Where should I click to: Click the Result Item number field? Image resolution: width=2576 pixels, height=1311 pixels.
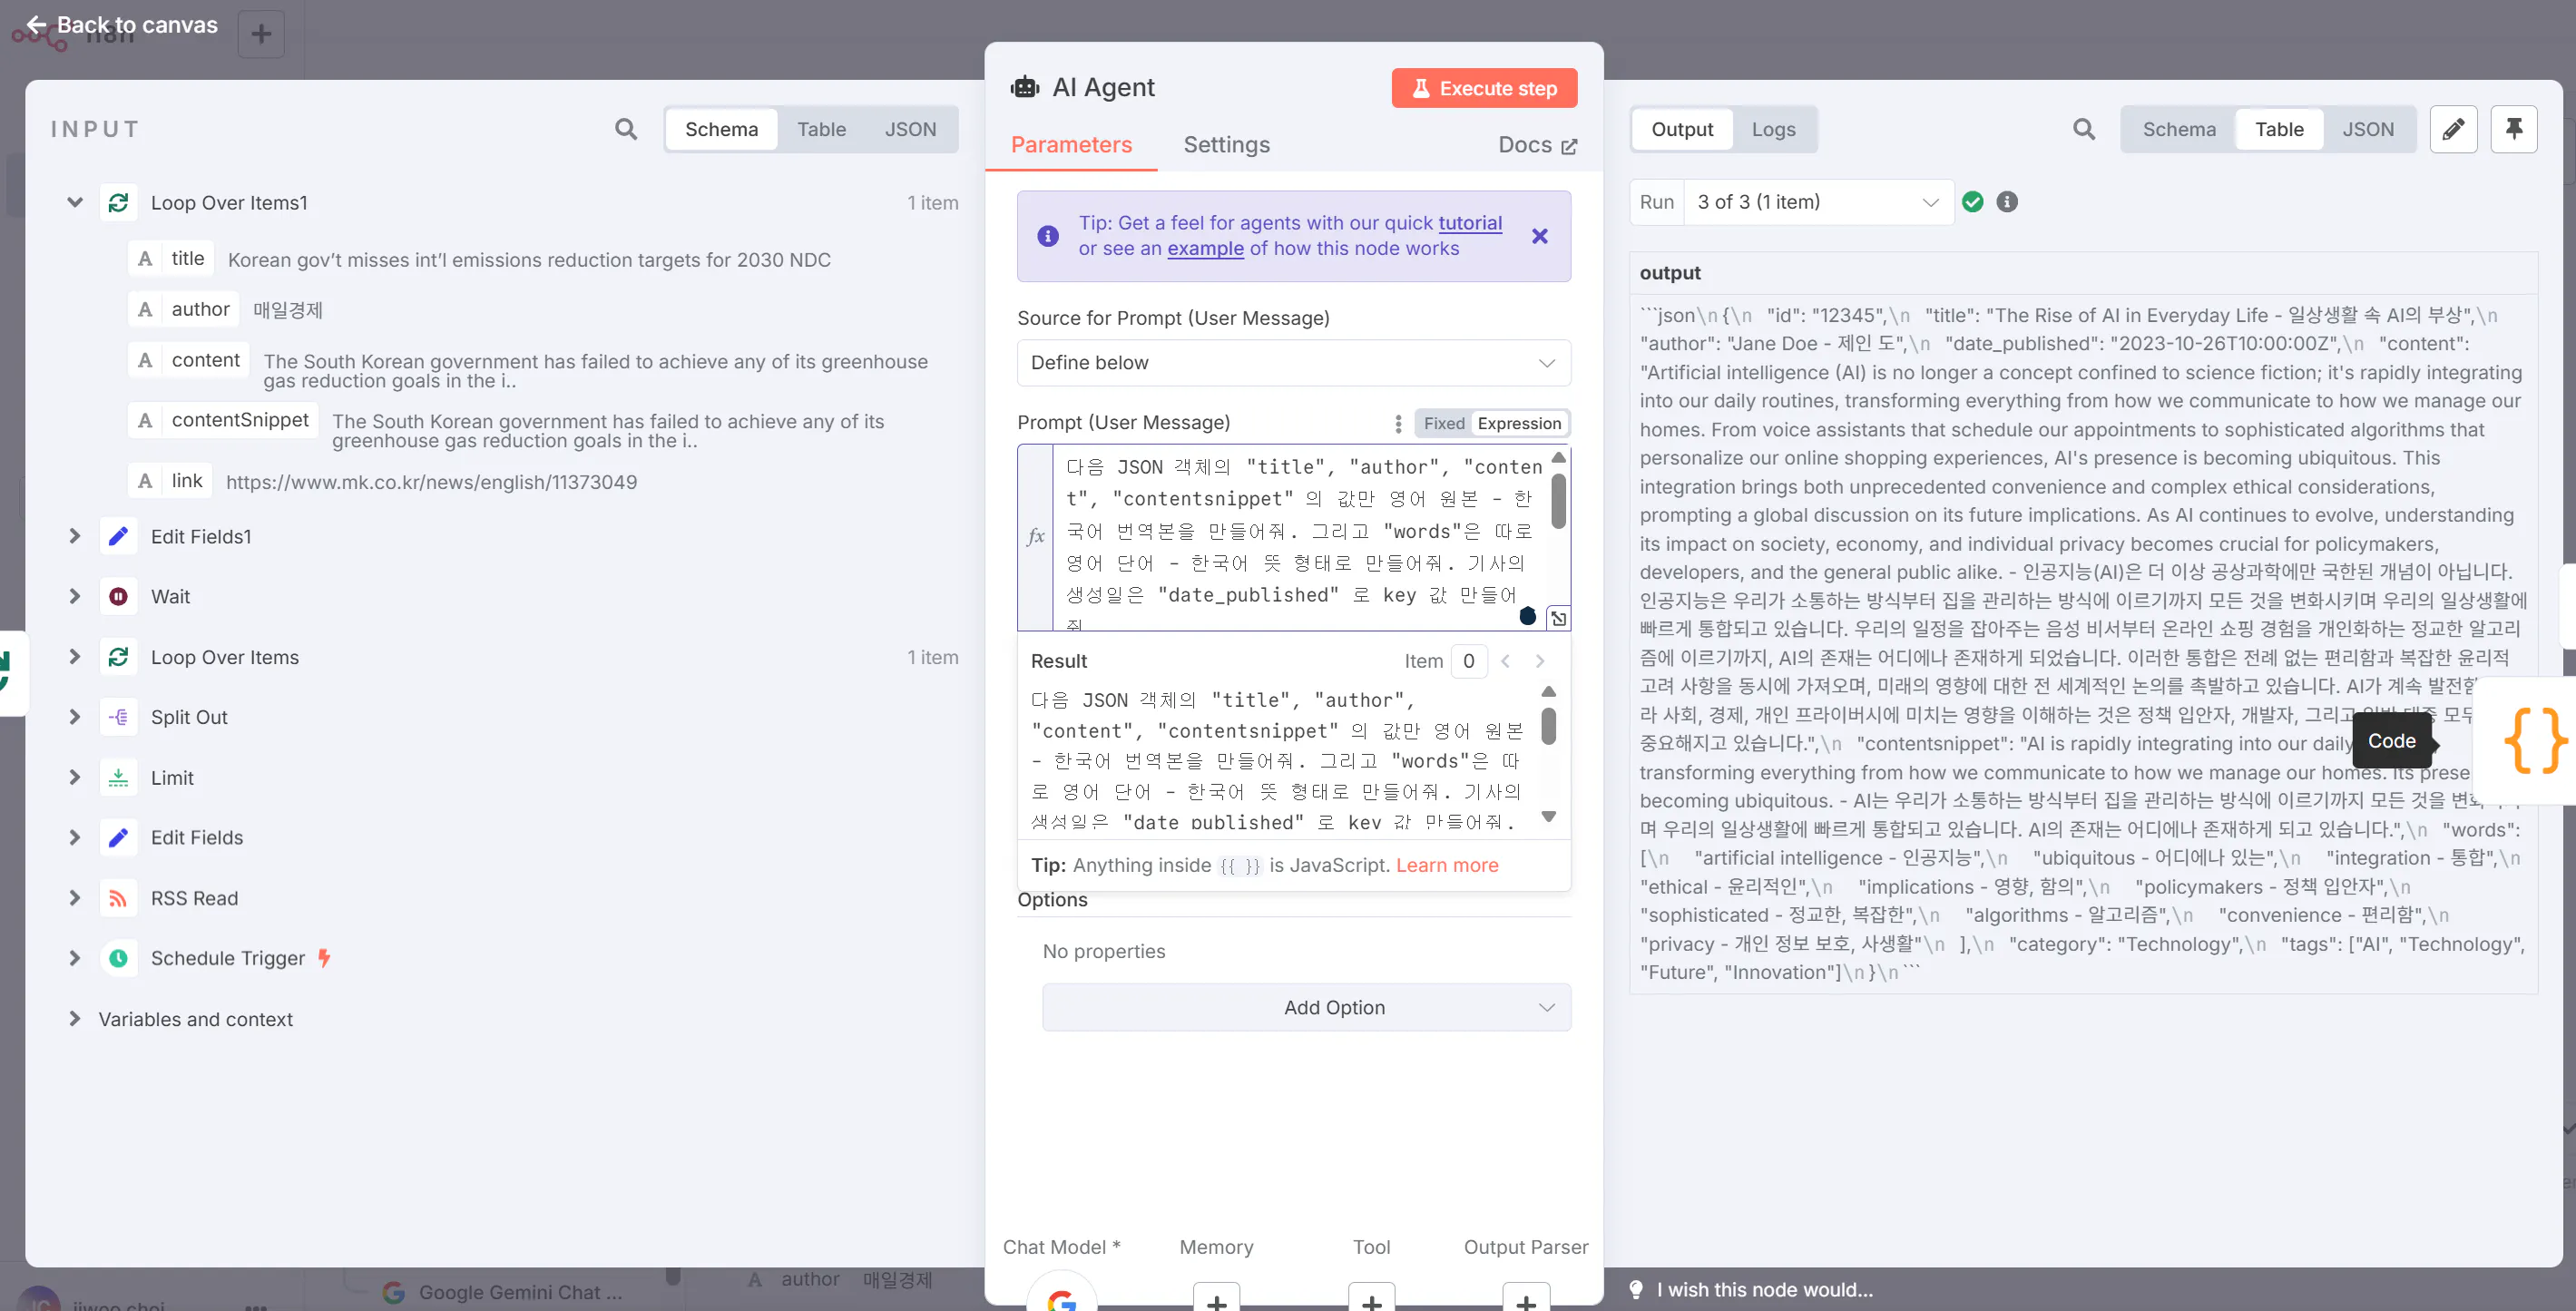(1468, 661)
